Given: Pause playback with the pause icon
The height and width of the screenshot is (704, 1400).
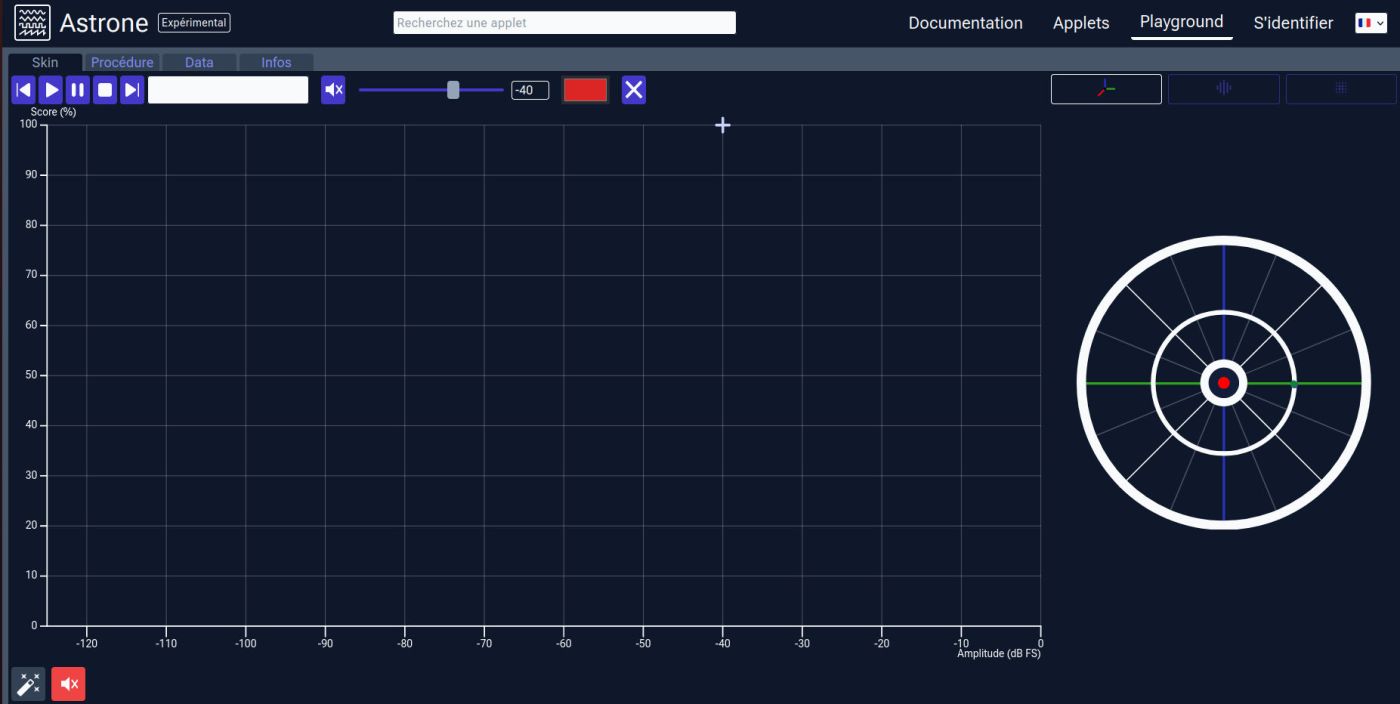Looking at the screenshot, I should pos(78,90).
